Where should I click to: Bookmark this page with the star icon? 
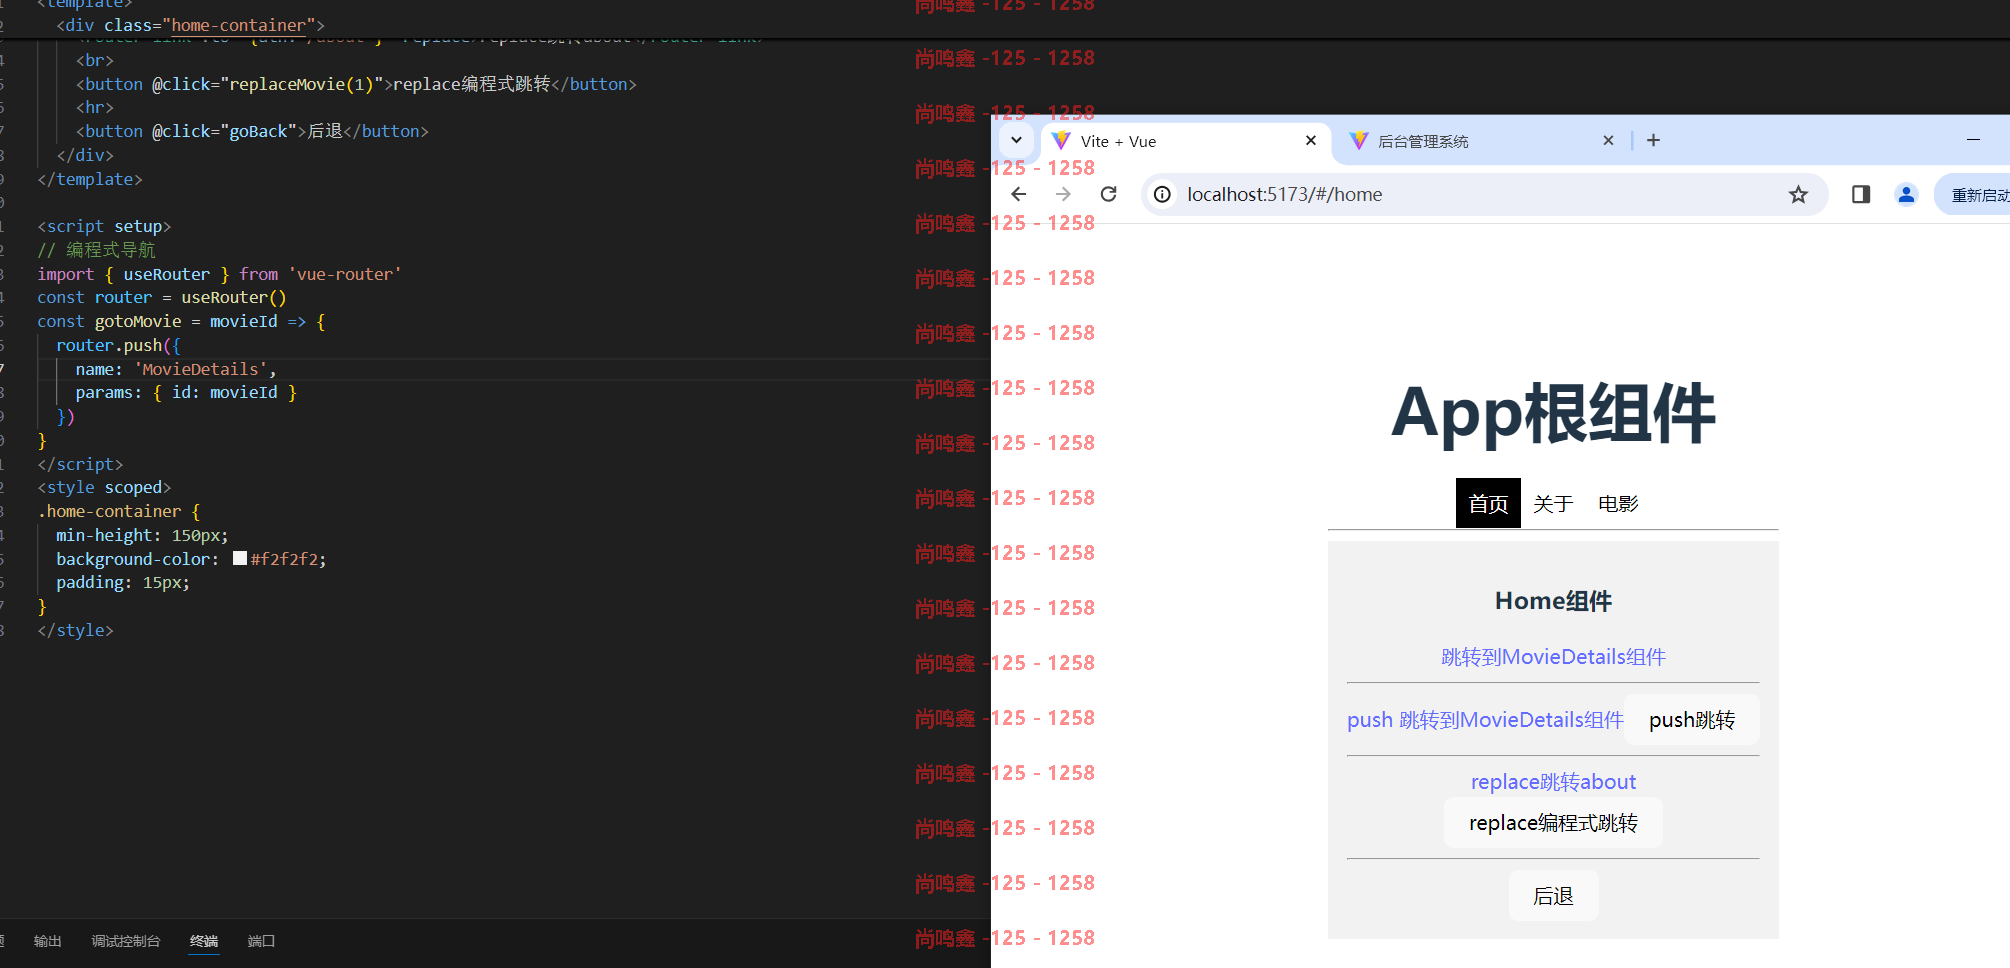pos(1798,194)
